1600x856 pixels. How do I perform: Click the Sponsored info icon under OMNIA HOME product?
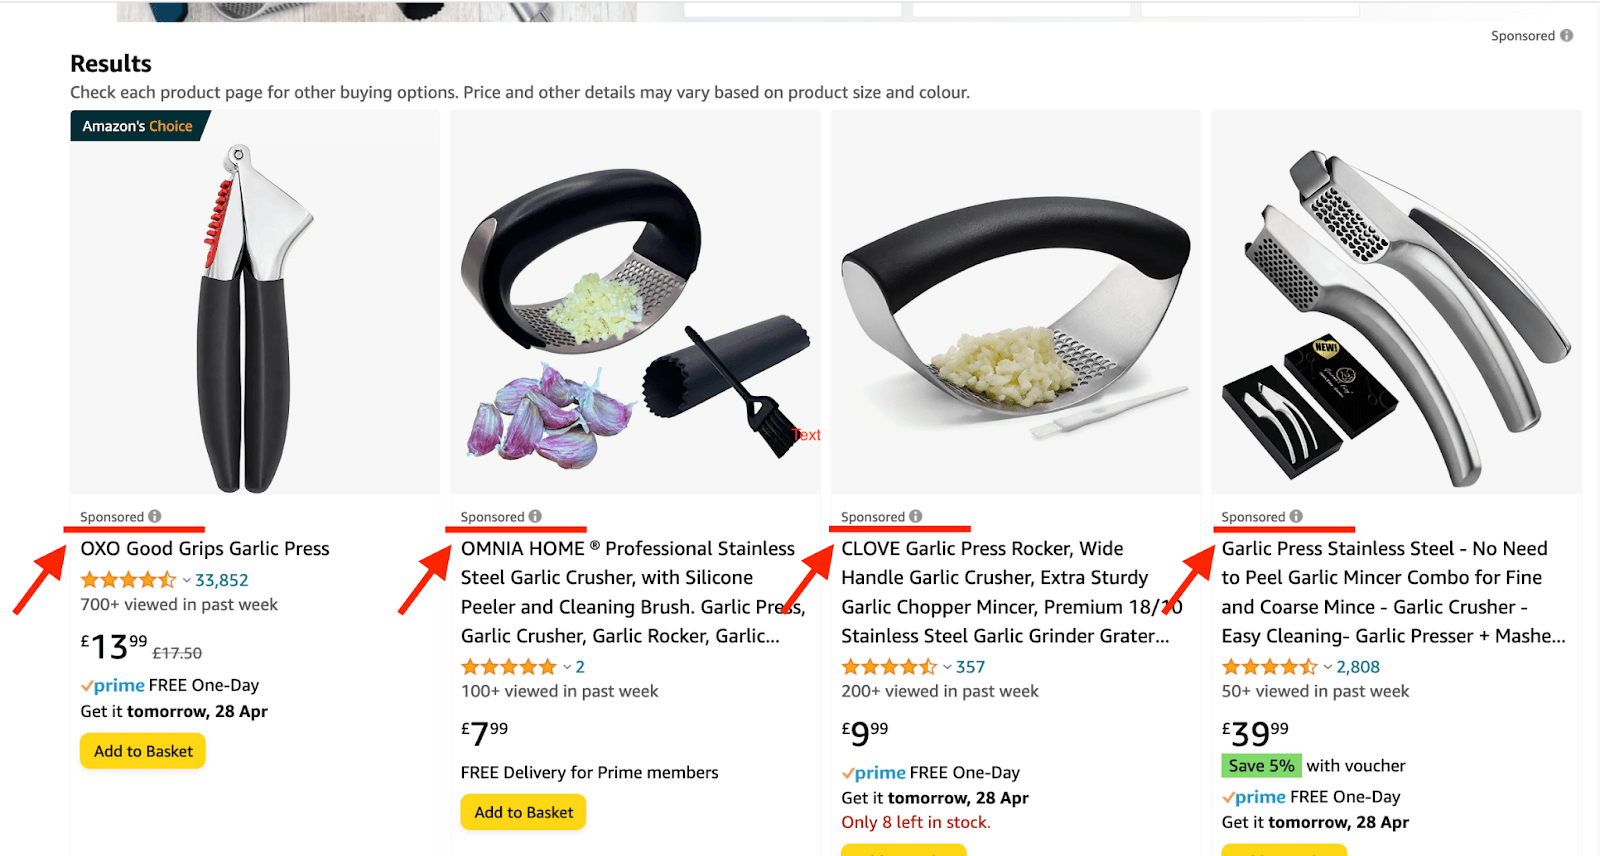(x=537, y=516)
